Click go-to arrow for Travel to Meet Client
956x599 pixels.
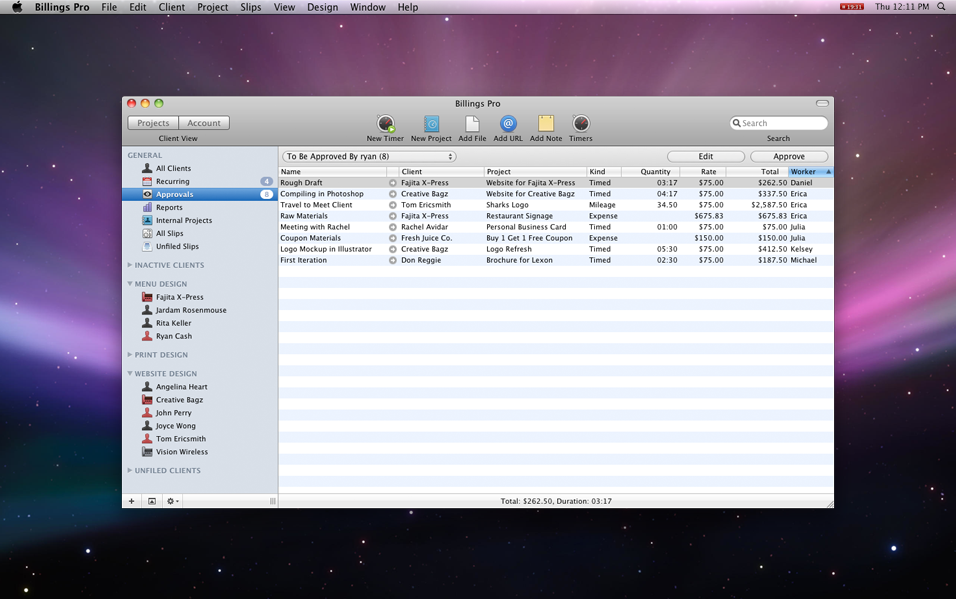pyautogui.click(x=393, y=205)
